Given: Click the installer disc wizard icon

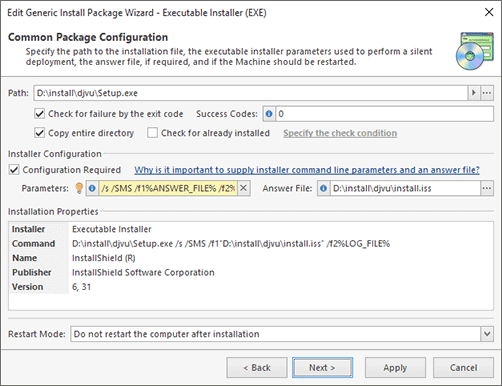Looking at the screenshot, I should (x=475, y=51).
